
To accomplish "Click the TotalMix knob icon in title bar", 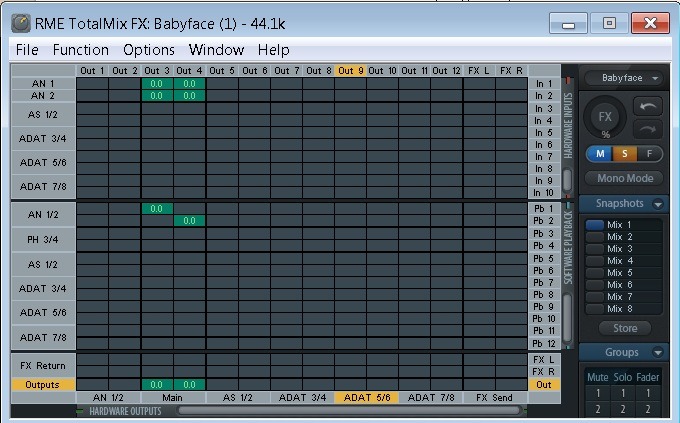I will [21, 23].
